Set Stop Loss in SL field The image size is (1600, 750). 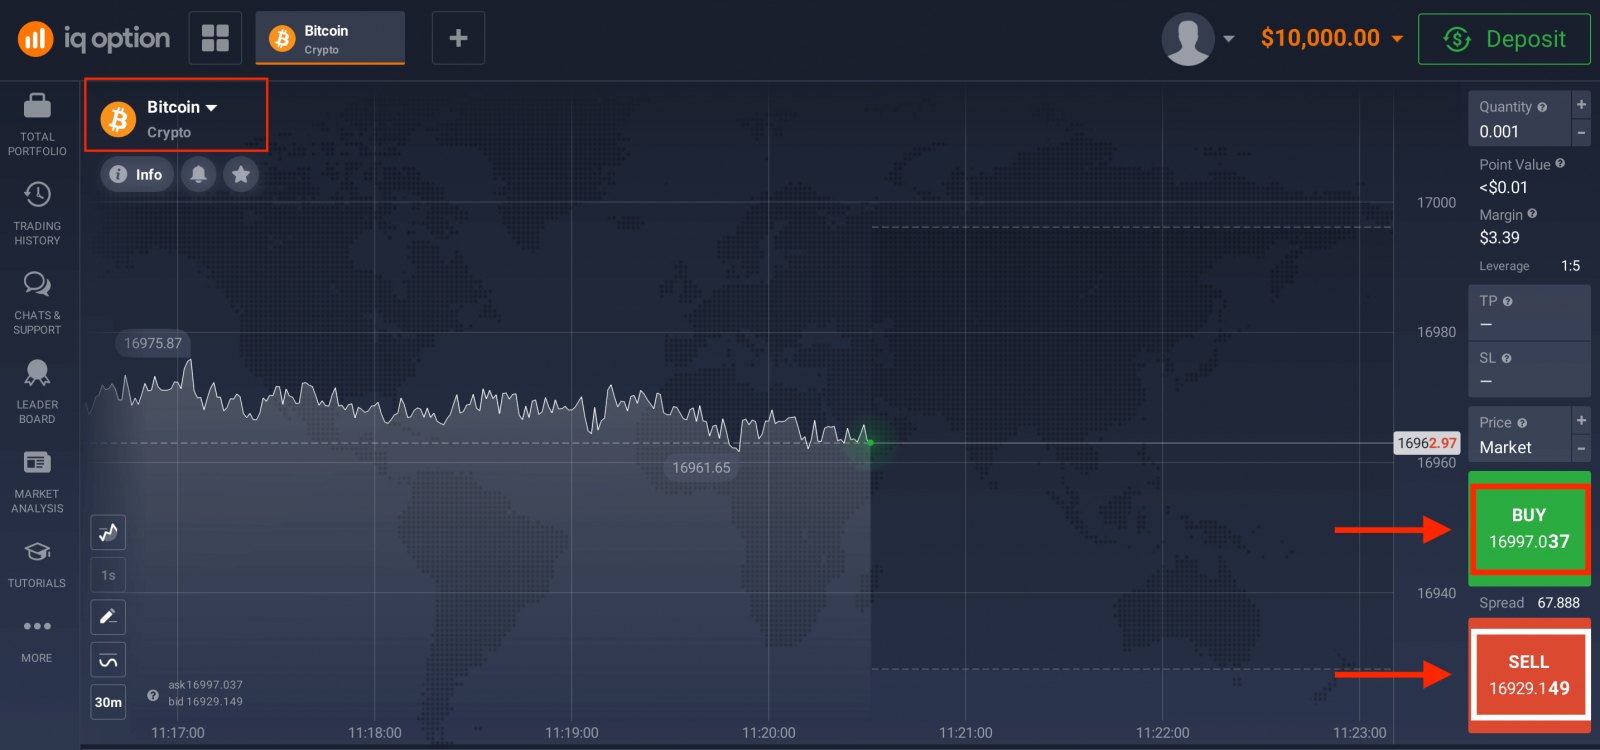click(x=1529, y=370)
